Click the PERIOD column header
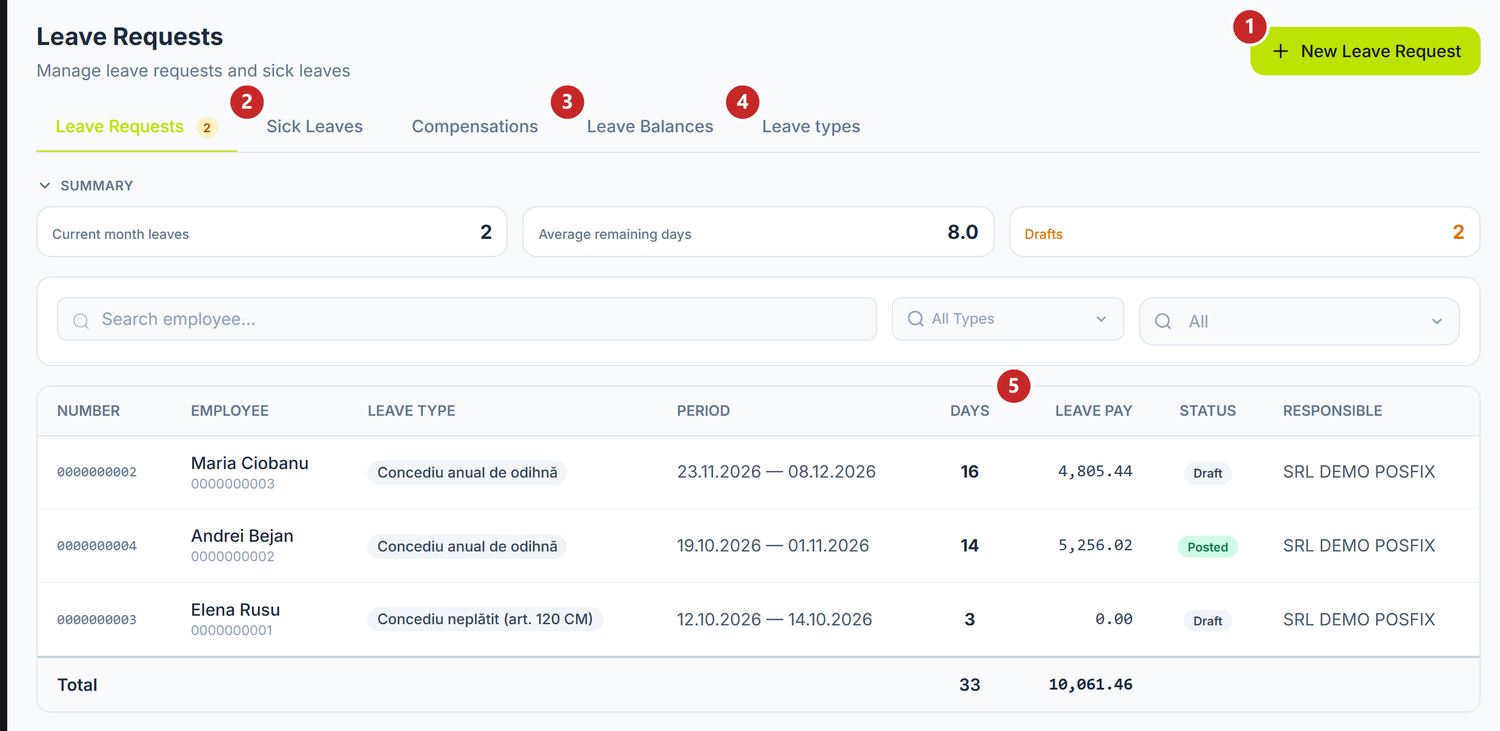1500x731 pixels. coord(703,411)
